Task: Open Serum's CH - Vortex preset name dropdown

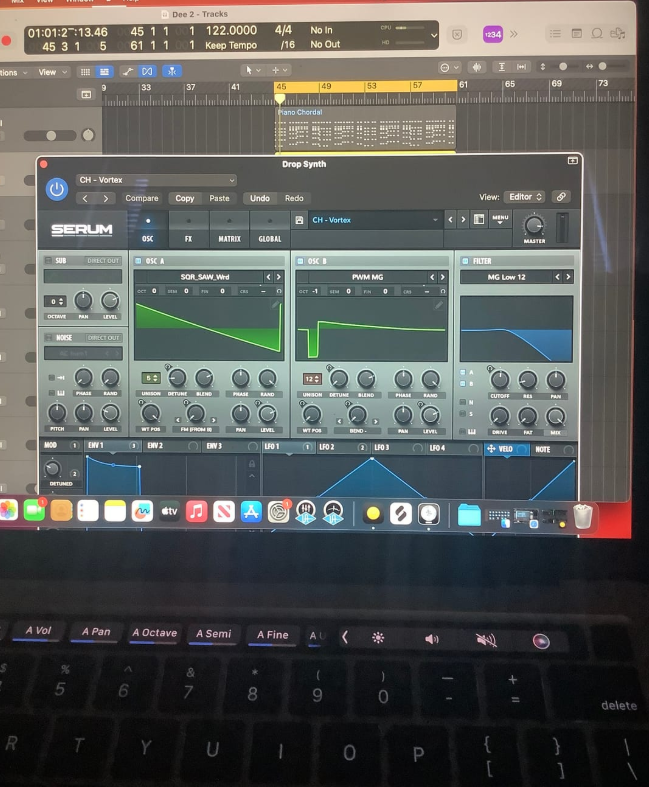Action: 374,220
